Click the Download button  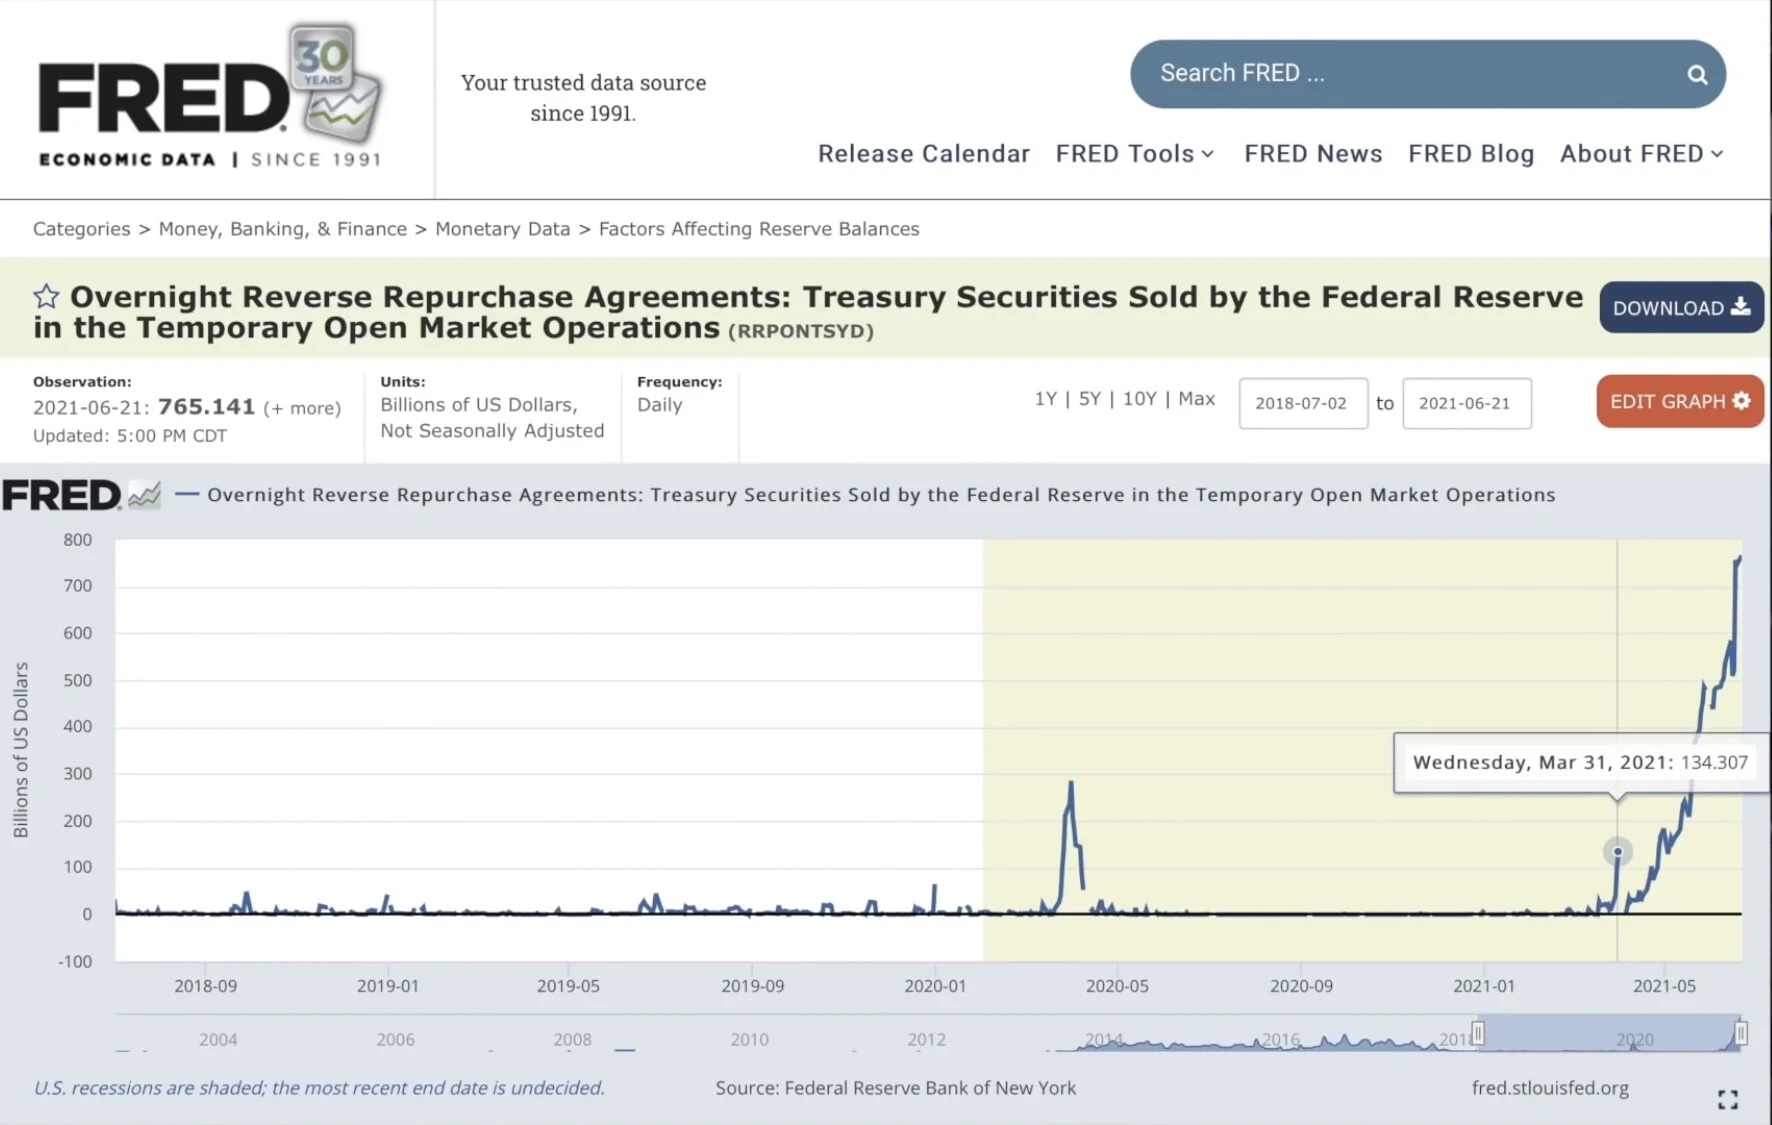click(1681, 308)
